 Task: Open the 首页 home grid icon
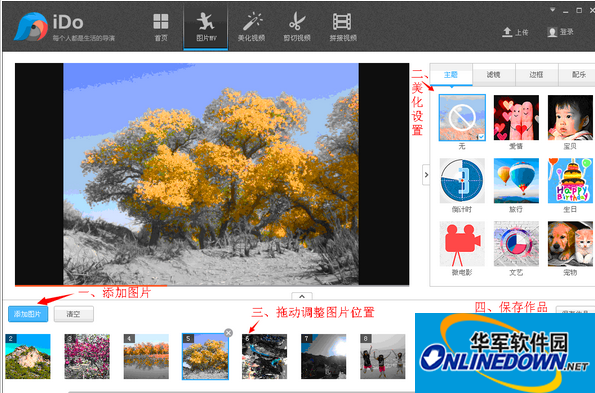click(x=161, y=22)
